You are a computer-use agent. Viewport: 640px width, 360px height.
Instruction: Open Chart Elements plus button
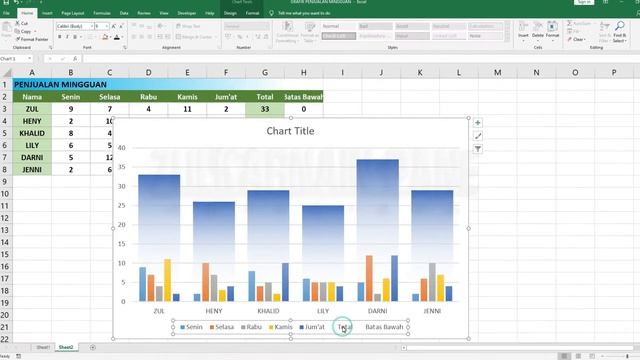tap(478, 123)
